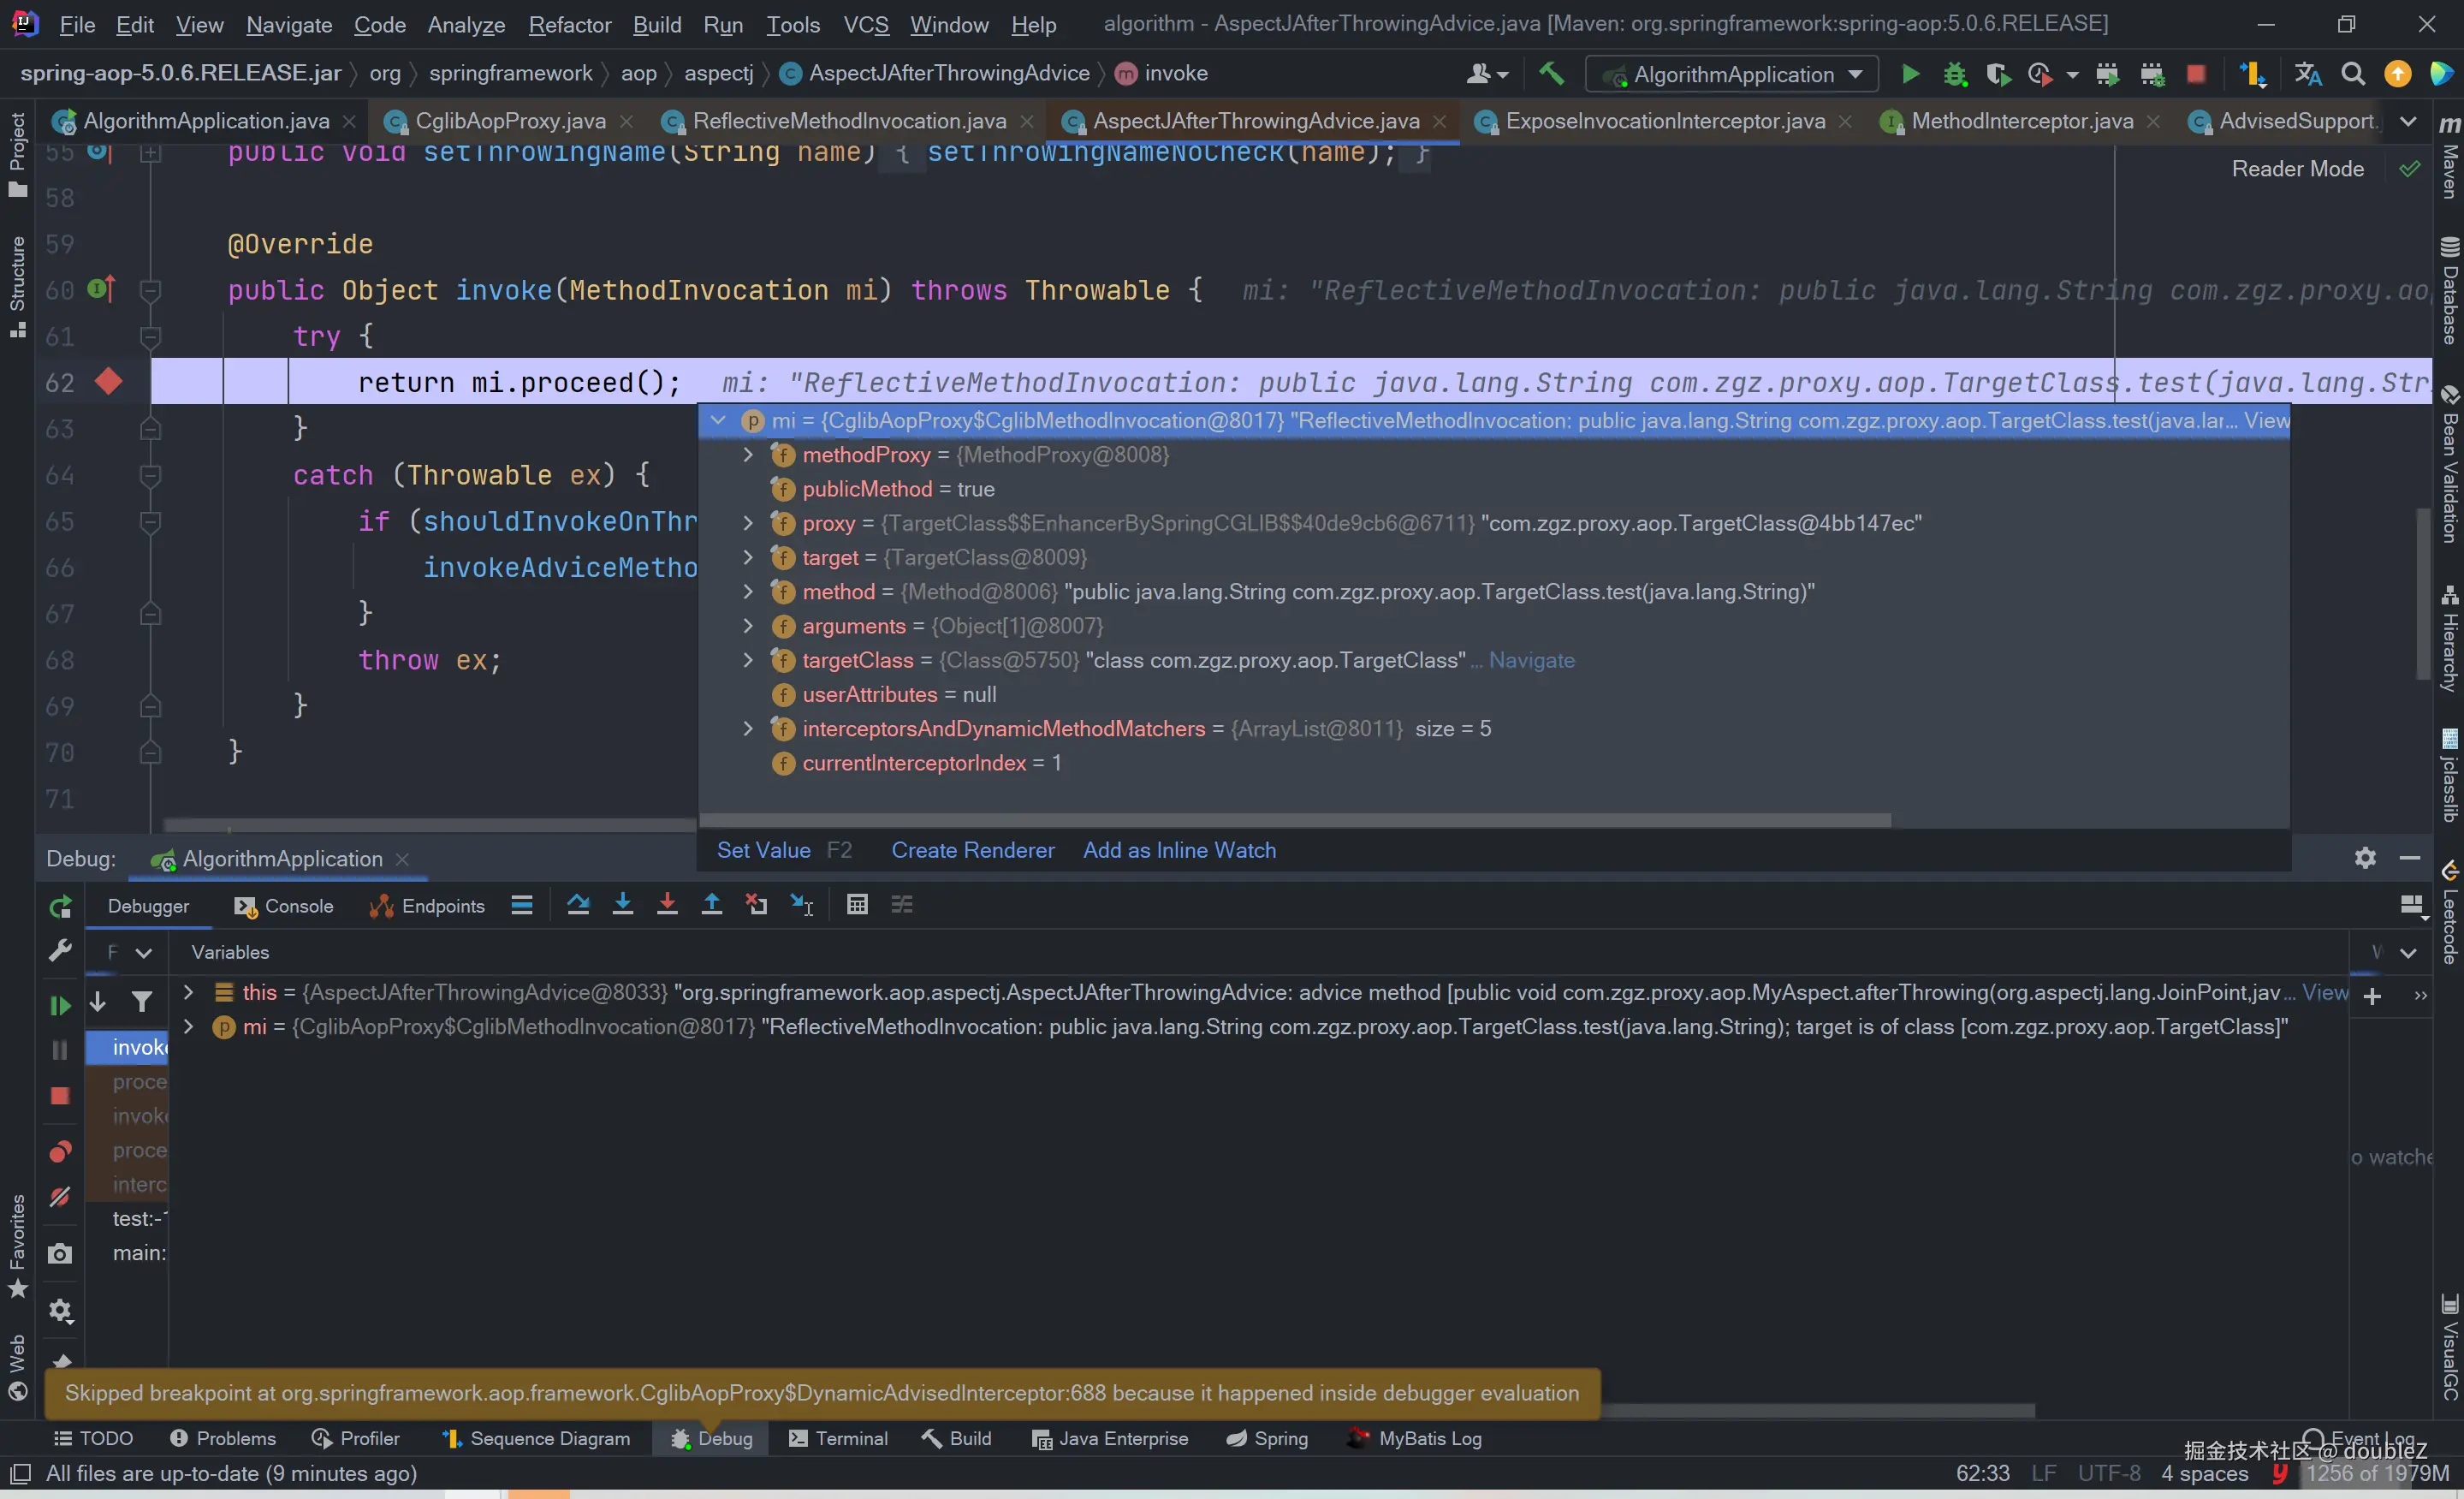Switch to the CglibAopProxy.java tab
This screenshot has height=1499, width=2464.
coord(510,121)
